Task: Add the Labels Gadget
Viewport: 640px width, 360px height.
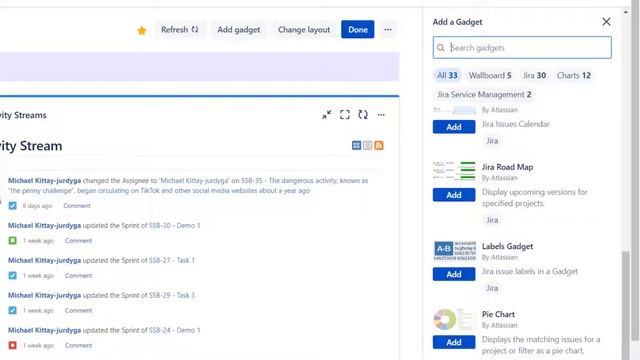Action: (x=454, y=274)
